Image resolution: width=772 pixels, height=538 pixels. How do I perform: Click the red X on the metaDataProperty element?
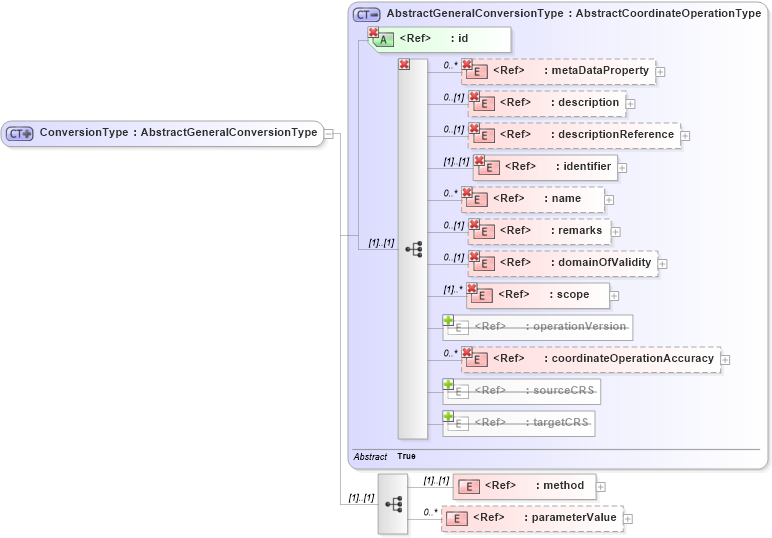[467, 64]
